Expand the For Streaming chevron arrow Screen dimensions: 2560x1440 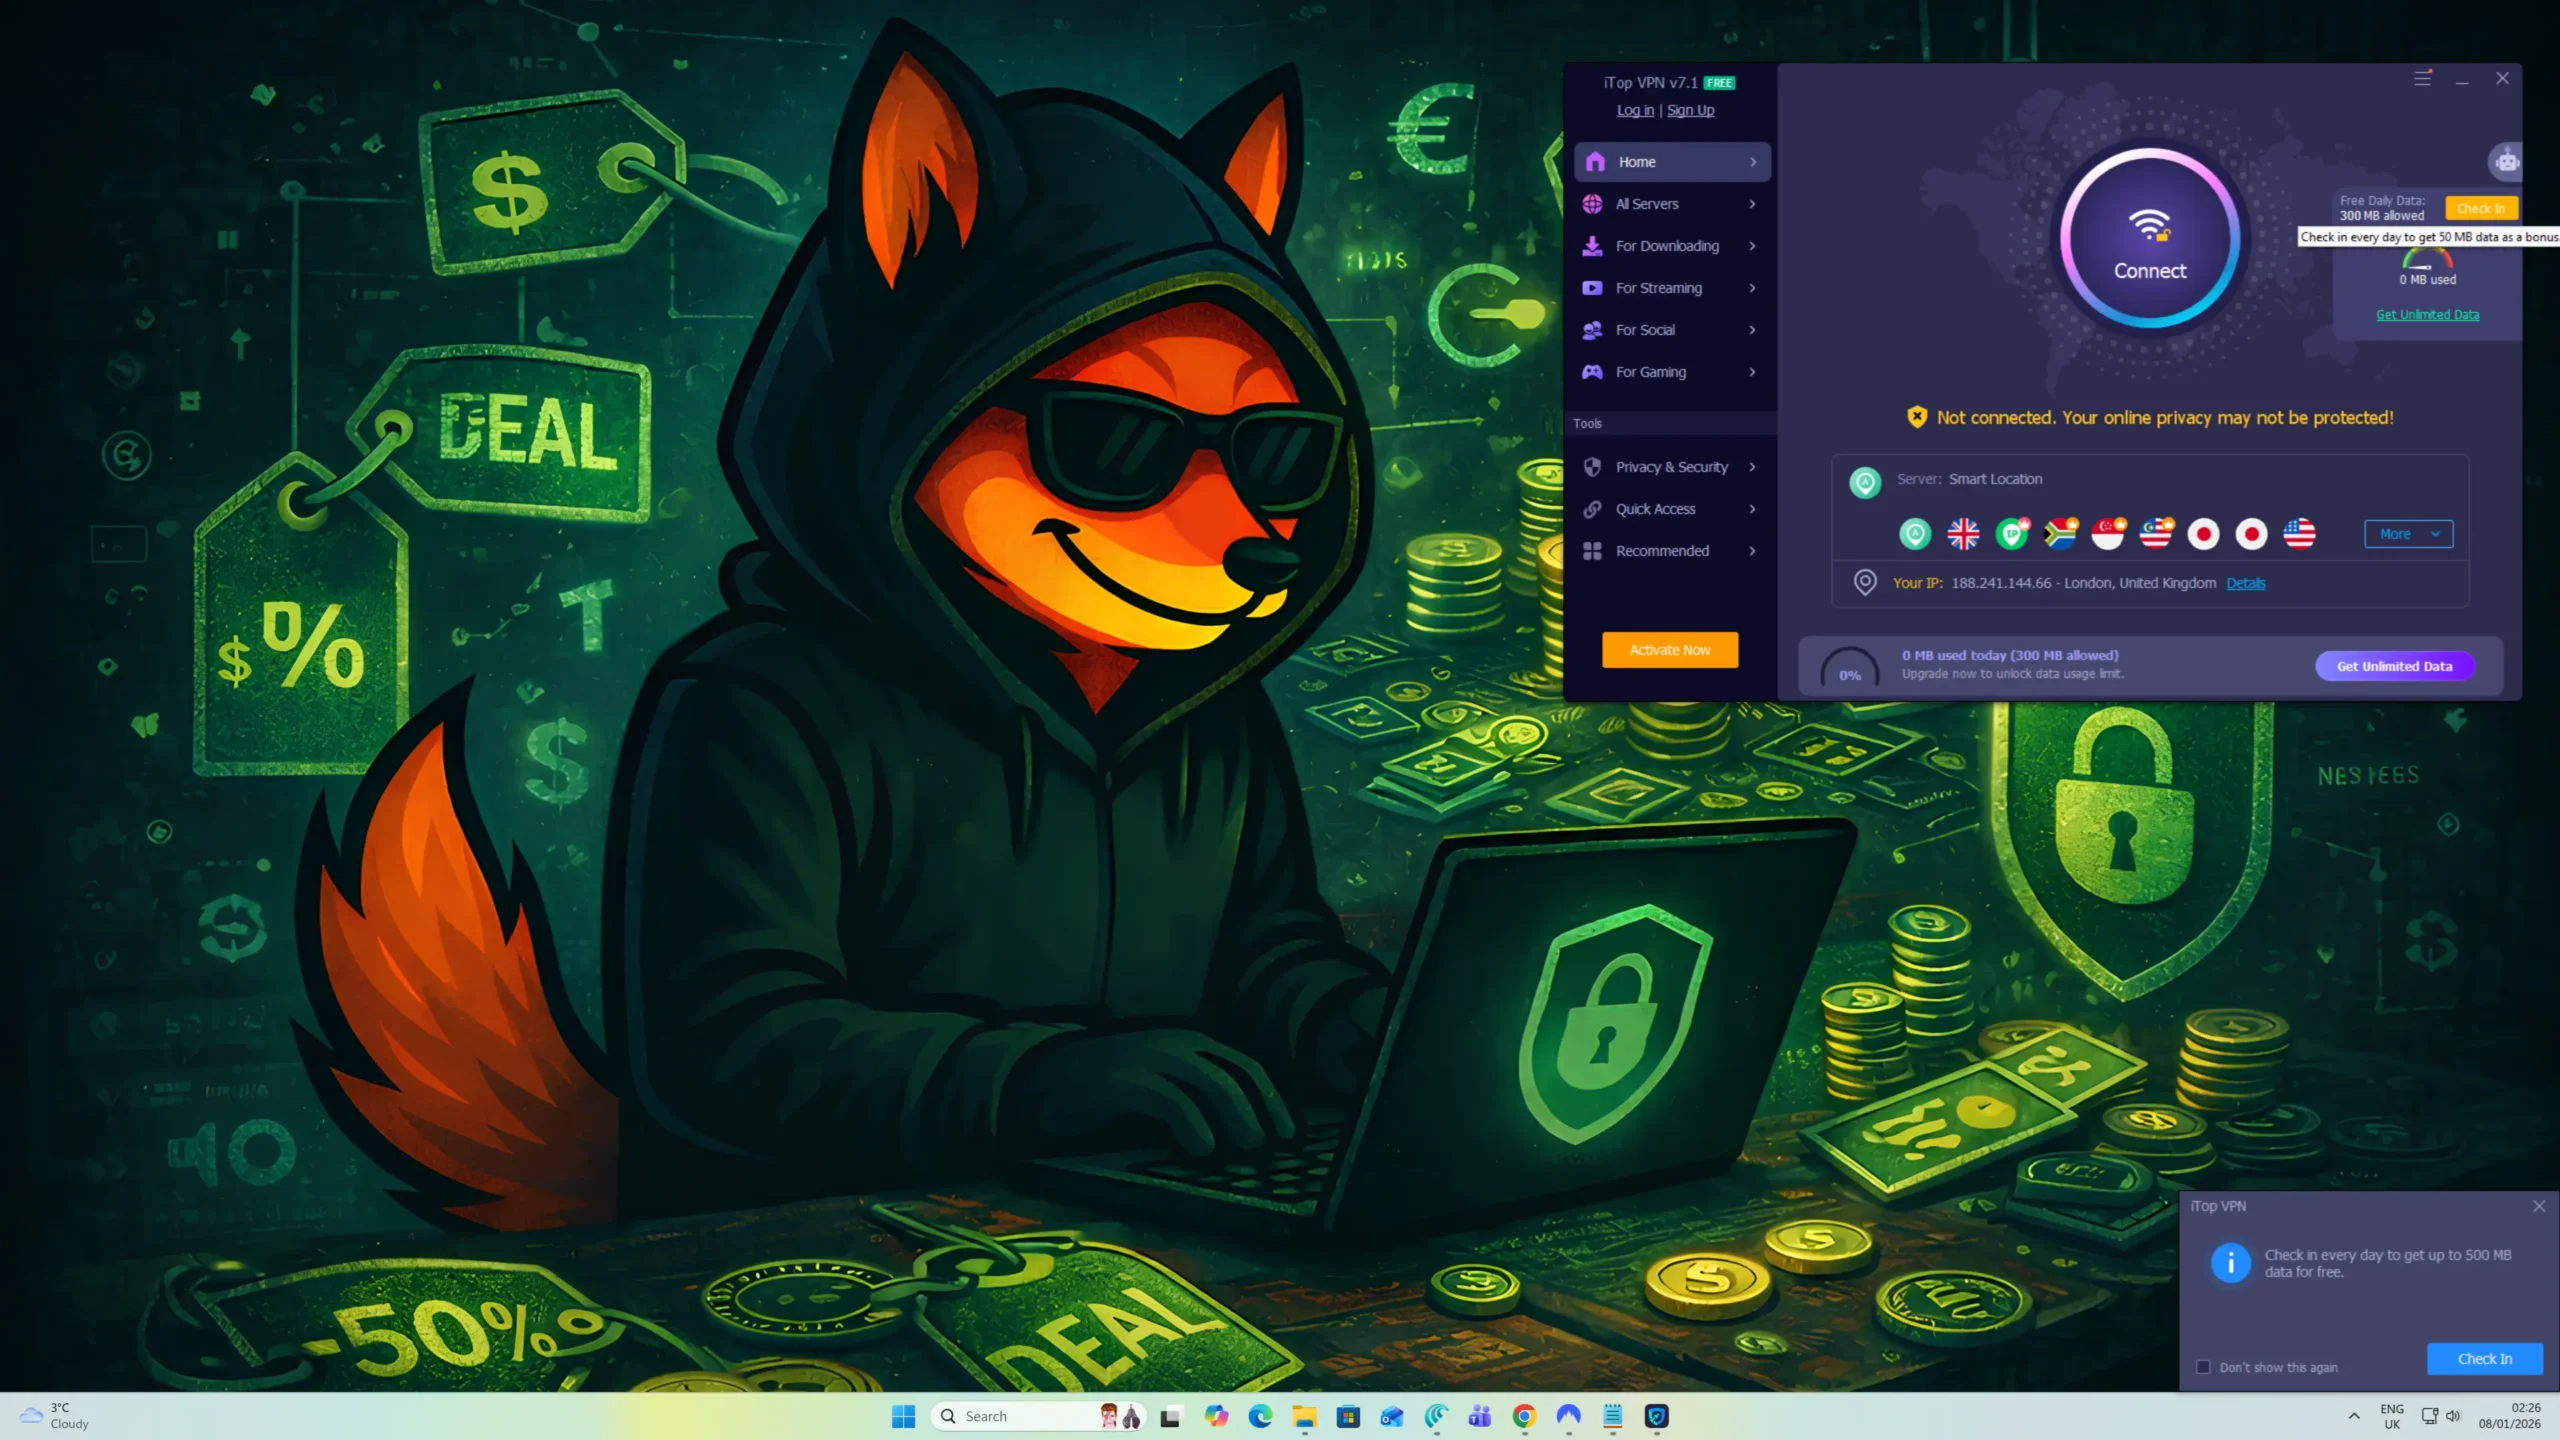[x=1752, y=288]
